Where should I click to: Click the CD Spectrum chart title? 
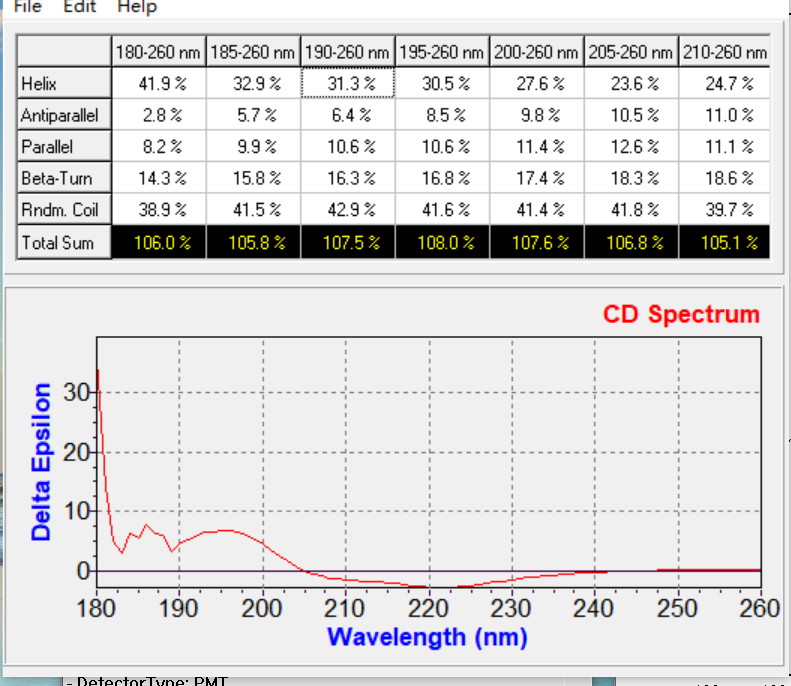pos(681,314)
